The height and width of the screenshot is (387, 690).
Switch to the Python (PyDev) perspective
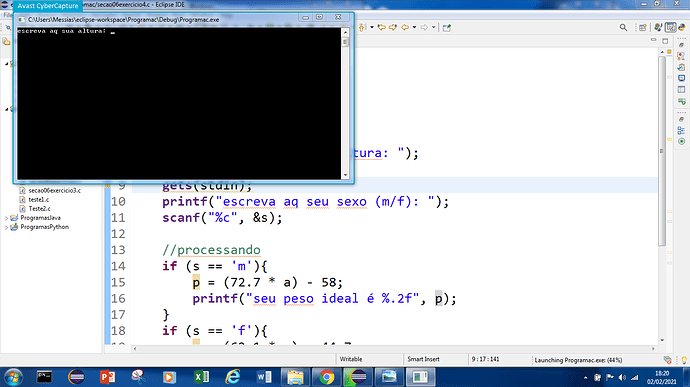[681, 28]
